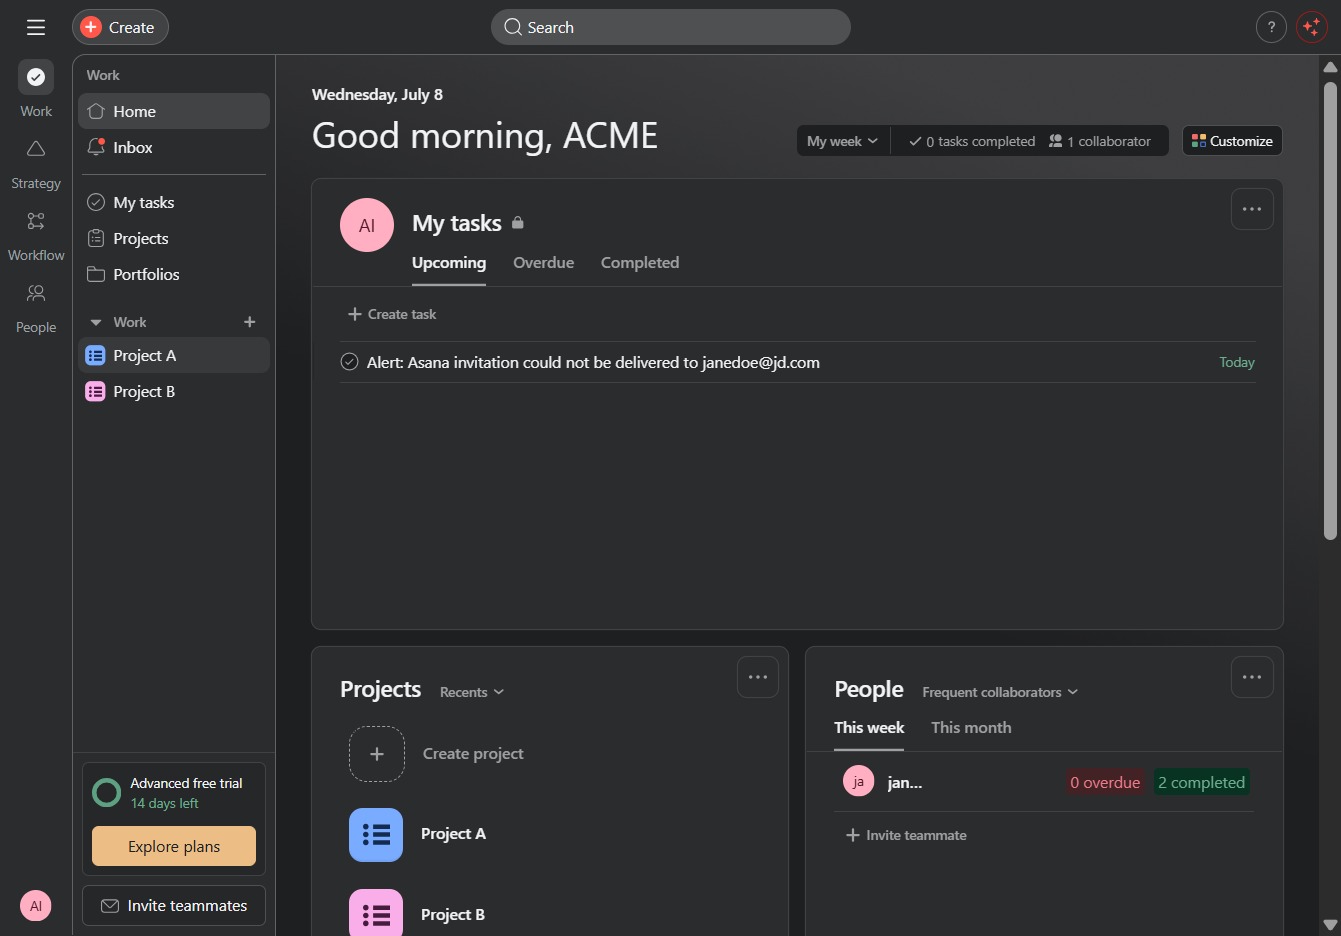
Task: Click the Search field
Action: coord(671,27)
